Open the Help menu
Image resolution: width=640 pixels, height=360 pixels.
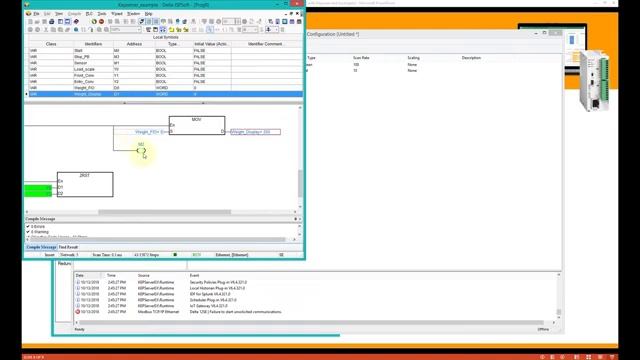pyautogui.click(x=148, y=13)
